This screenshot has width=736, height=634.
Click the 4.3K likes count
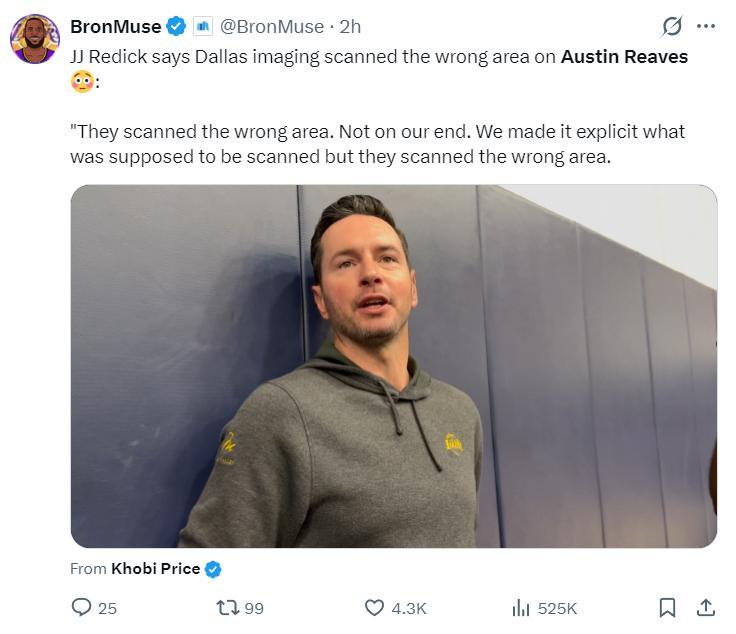[x=409, y=608]
